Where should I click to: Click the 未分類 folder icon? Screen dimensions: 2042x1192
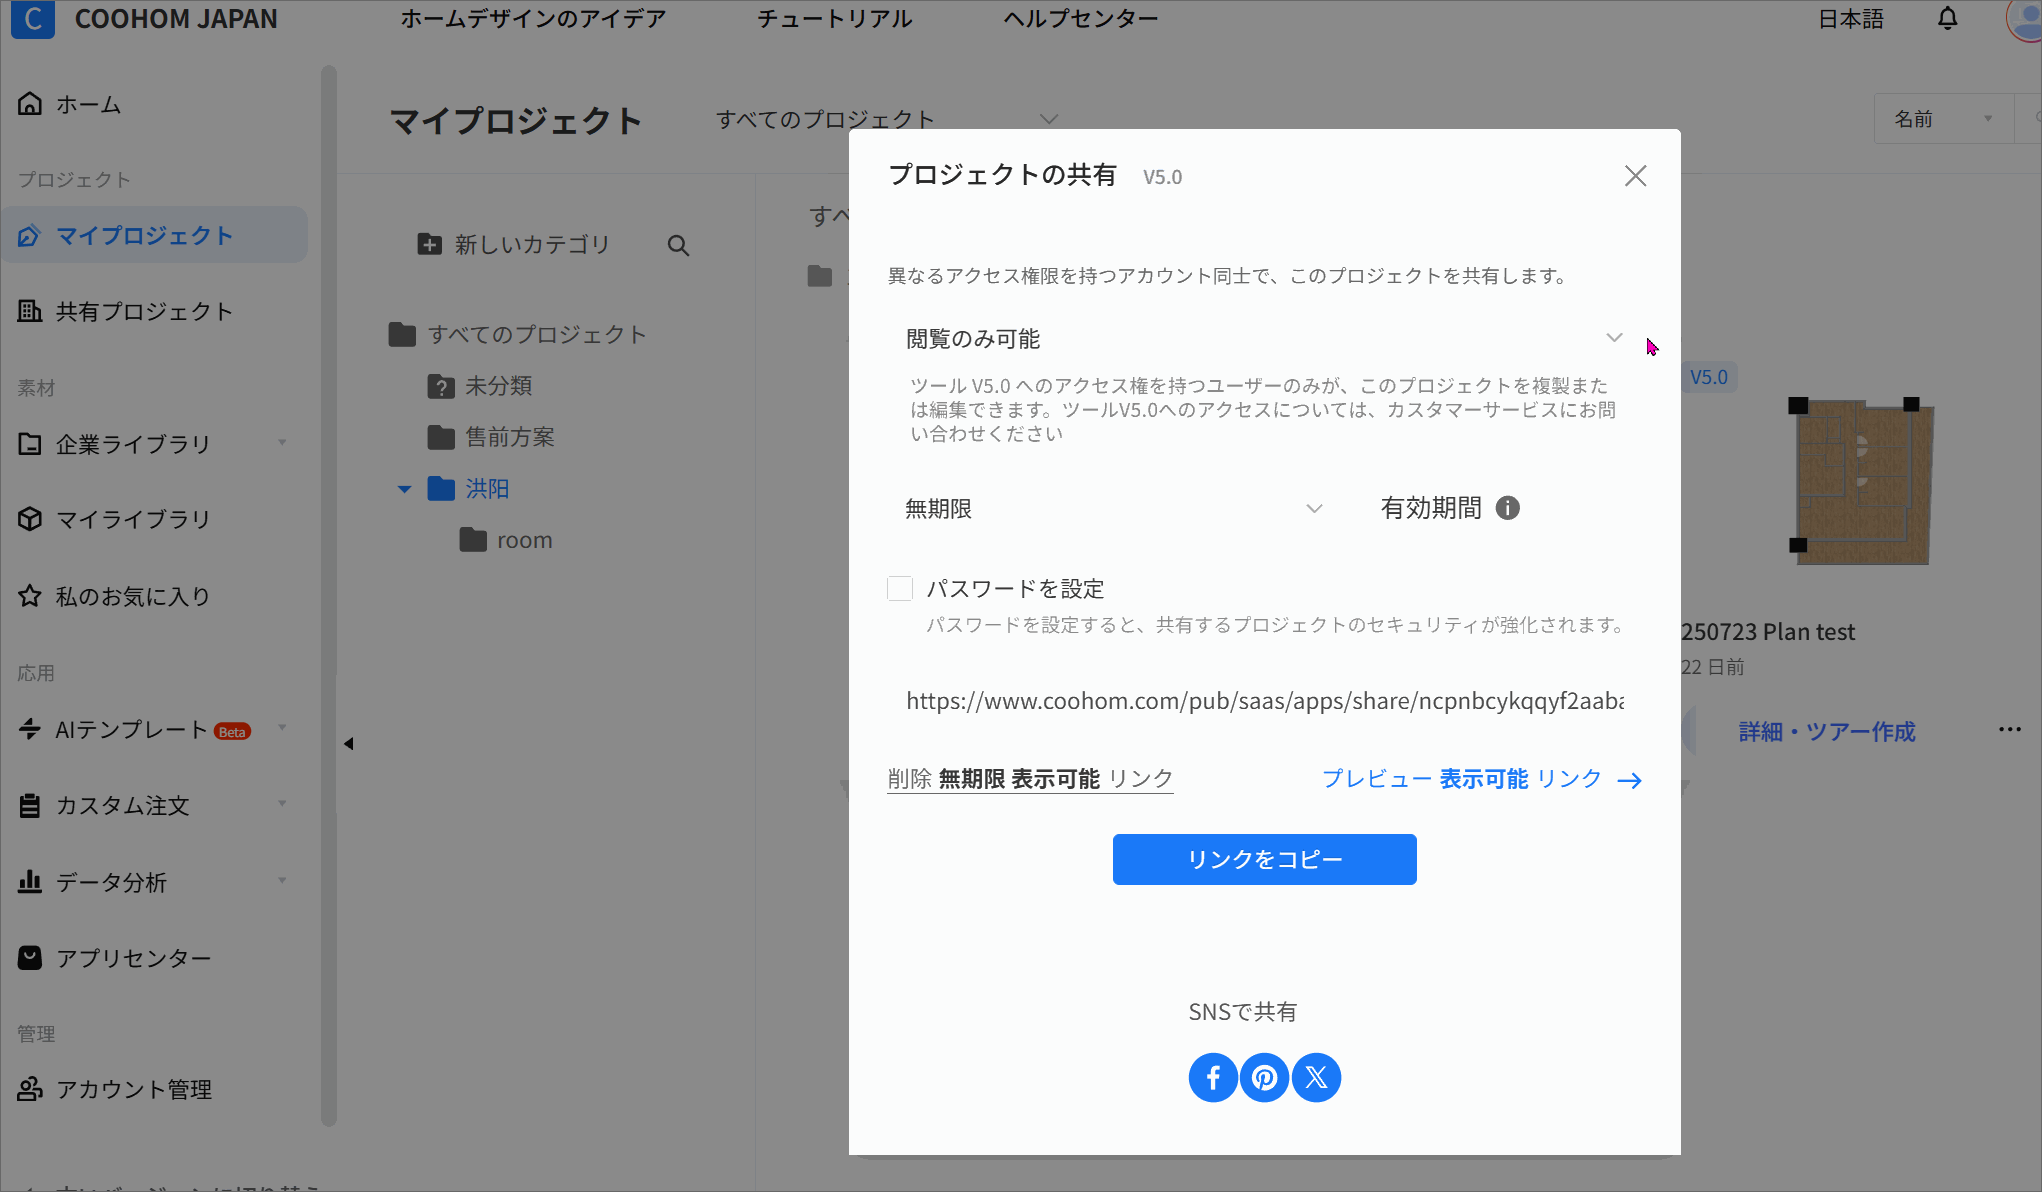[441, 386]
